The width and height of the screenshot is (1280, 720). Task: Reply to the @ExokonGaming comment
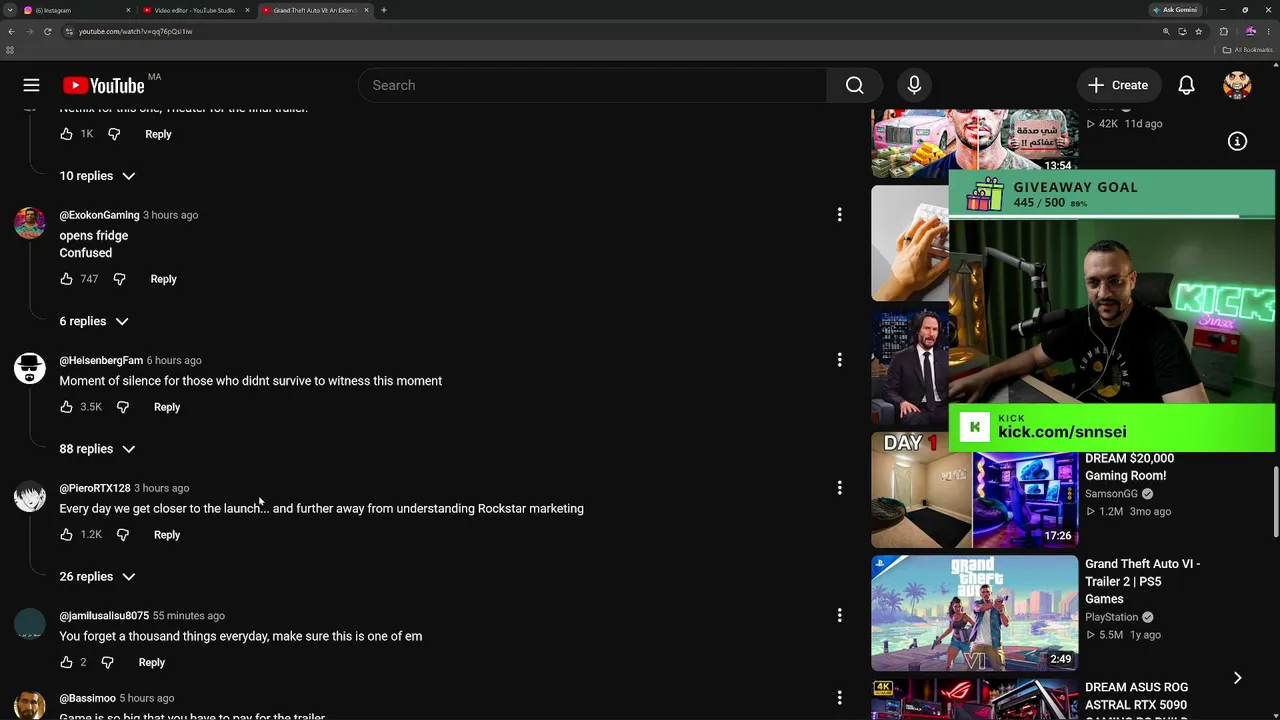click(x=163, y=279)
